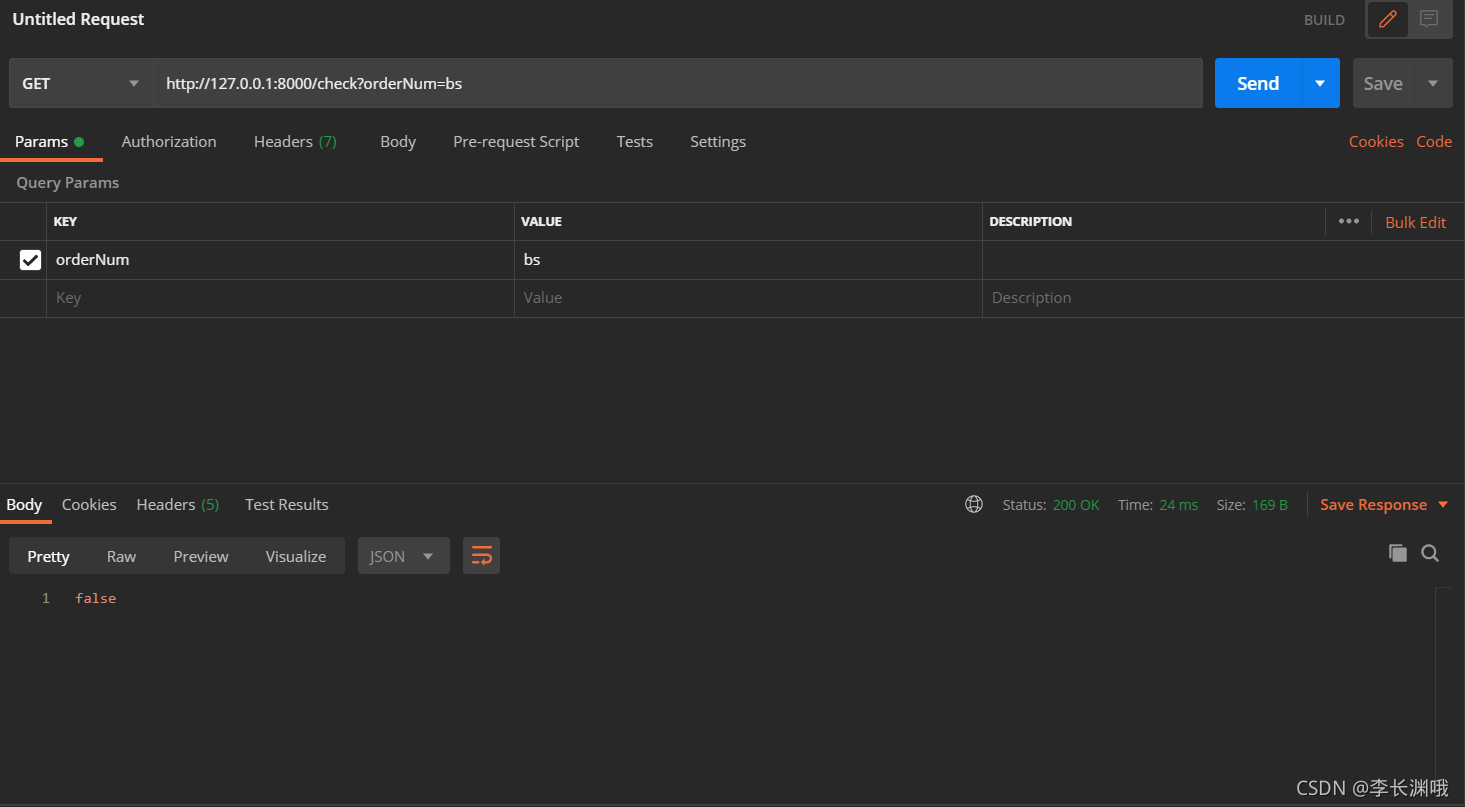Open the Test Results tab

[287, 505]
